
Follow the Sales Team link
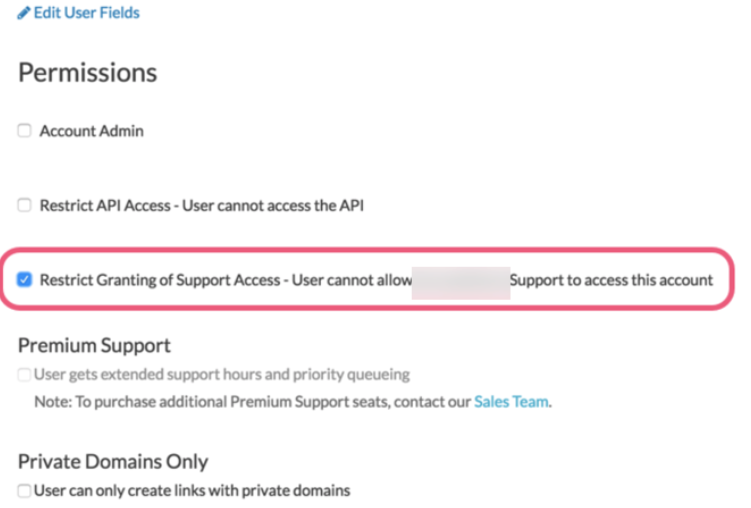[511, 402]
